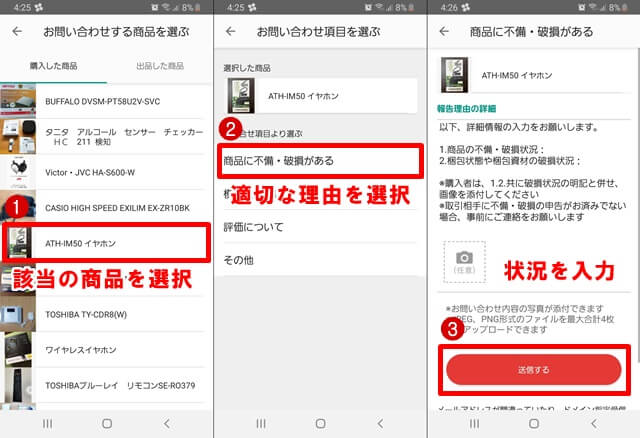Tap back arrow on 商品に不備・破損がある screen

point(445,31)
